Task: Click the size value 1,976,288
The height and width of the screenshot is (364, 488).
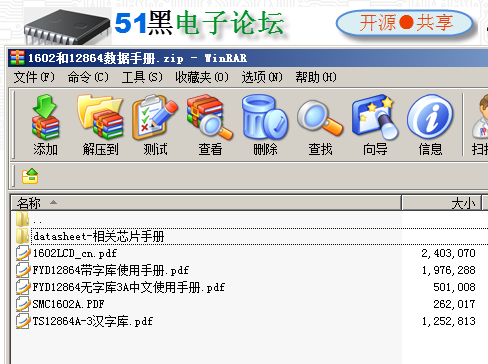Action: click(x=448, y=270)
